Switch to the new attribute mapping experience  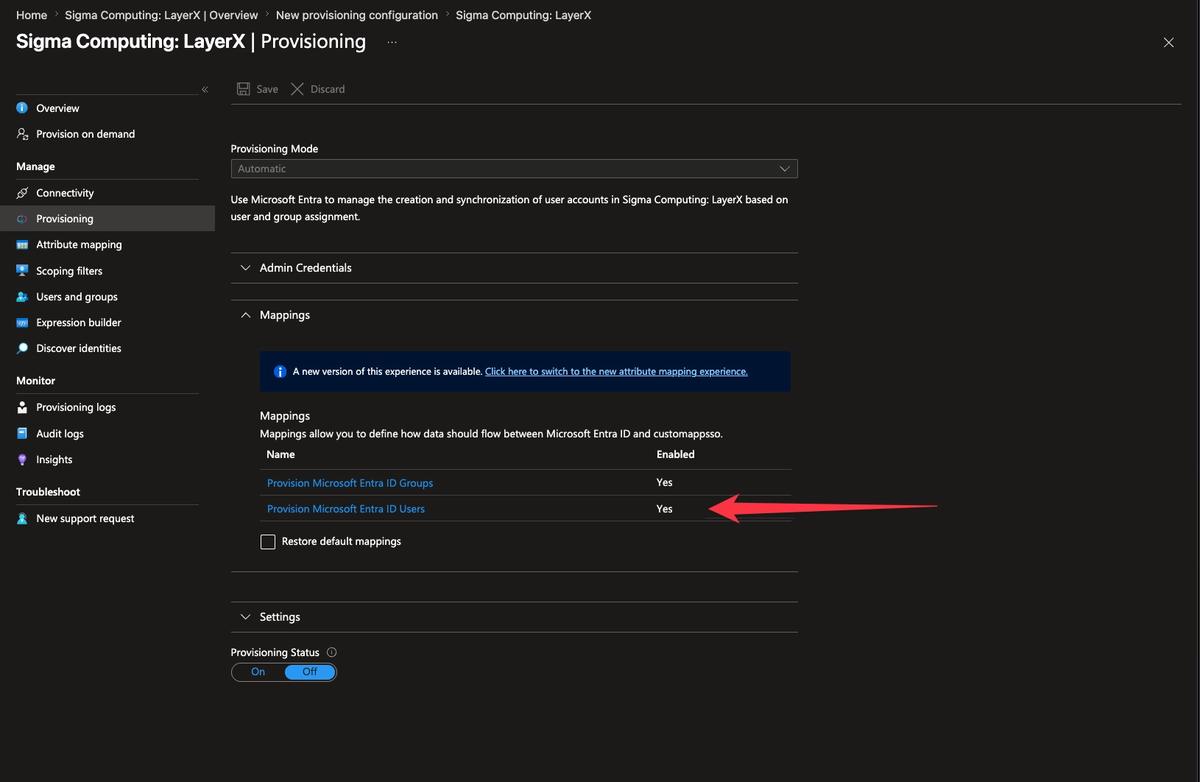pyautogui.click(x=616, y=371)
